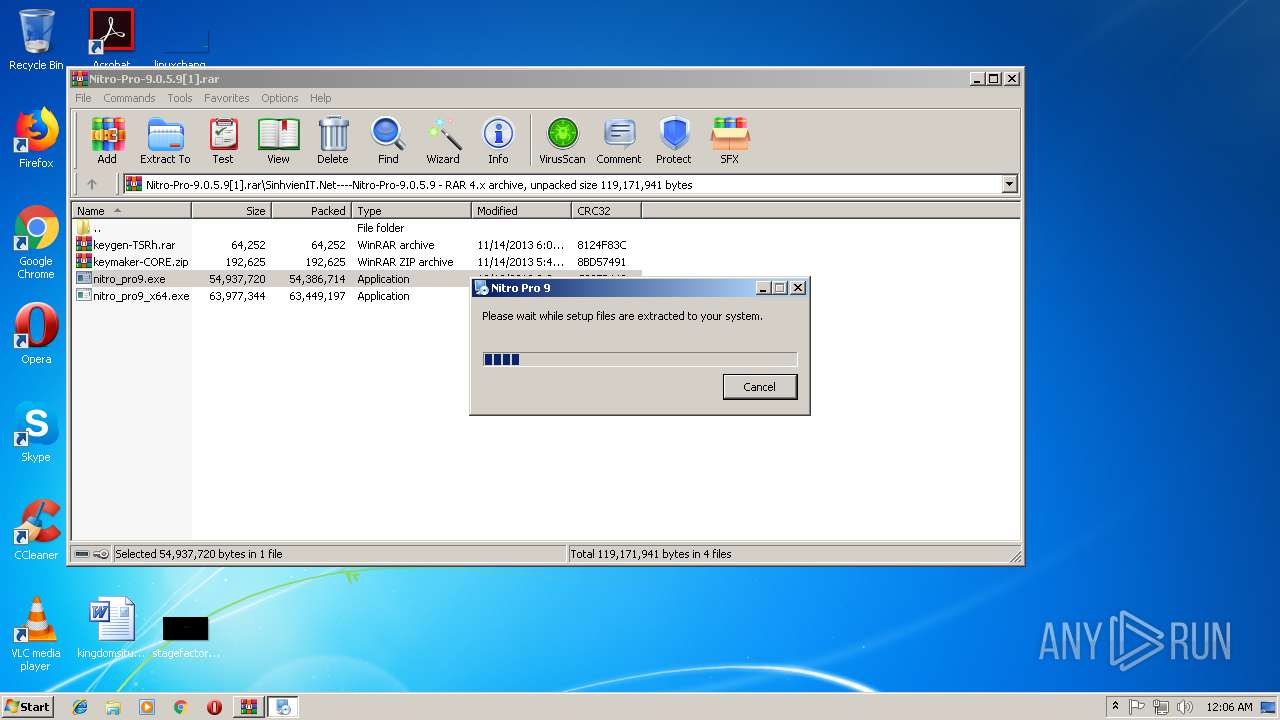Screen dimensions: 1280x720
Task: Open the Tools menu
Action: coord(180,98)
